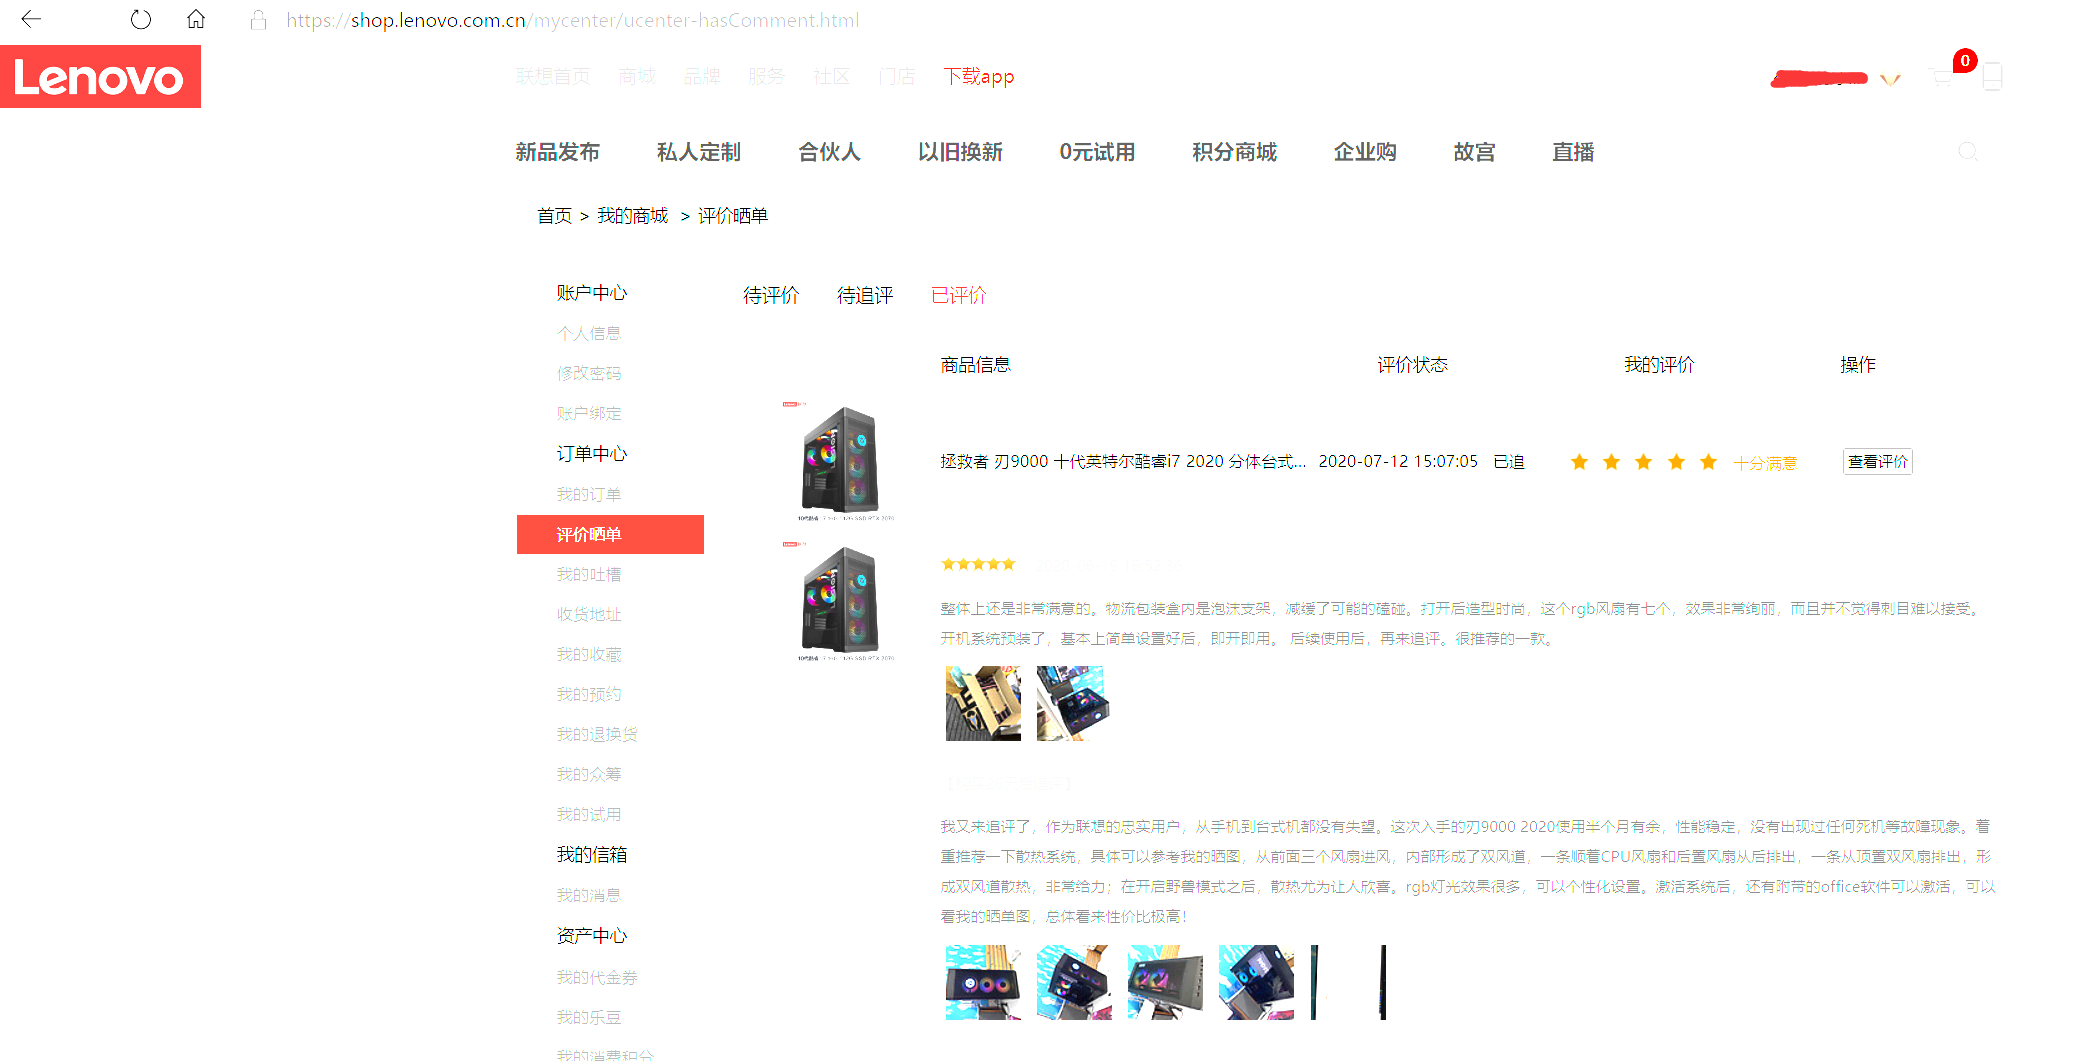Viewport: 2073px width, 1061px height.
Task: Open 账户绑定 in the sidebar
Action: point(589,413)
